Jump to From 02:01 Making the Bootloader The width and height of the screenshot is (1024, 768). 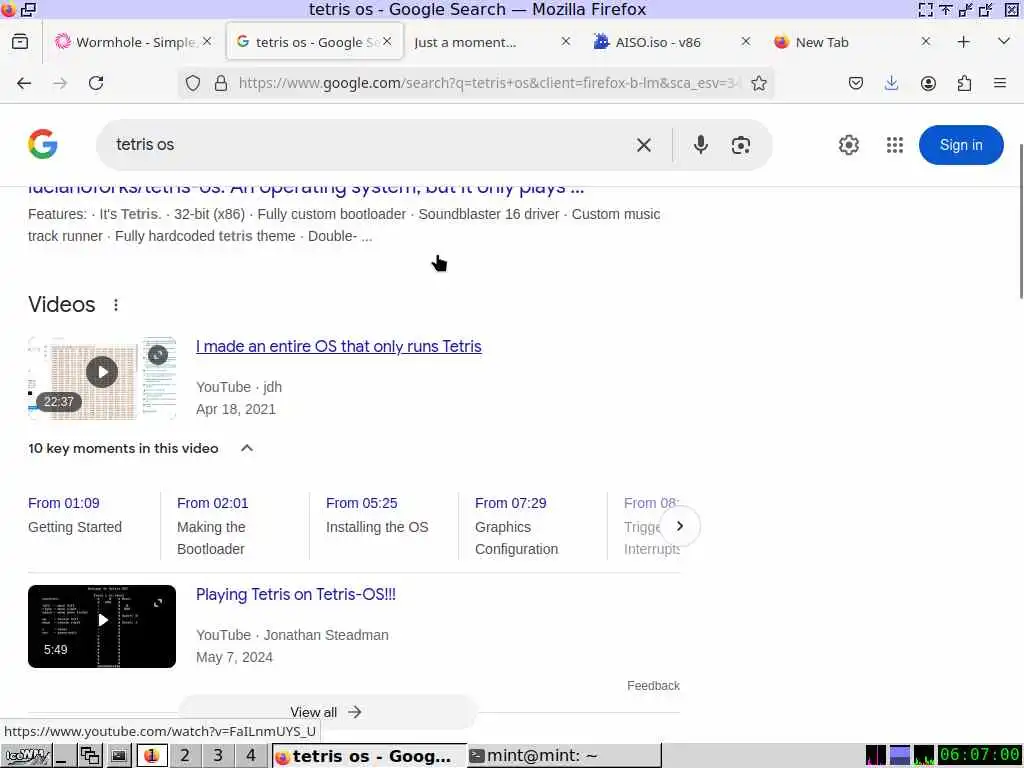click(x=213, y=526)
